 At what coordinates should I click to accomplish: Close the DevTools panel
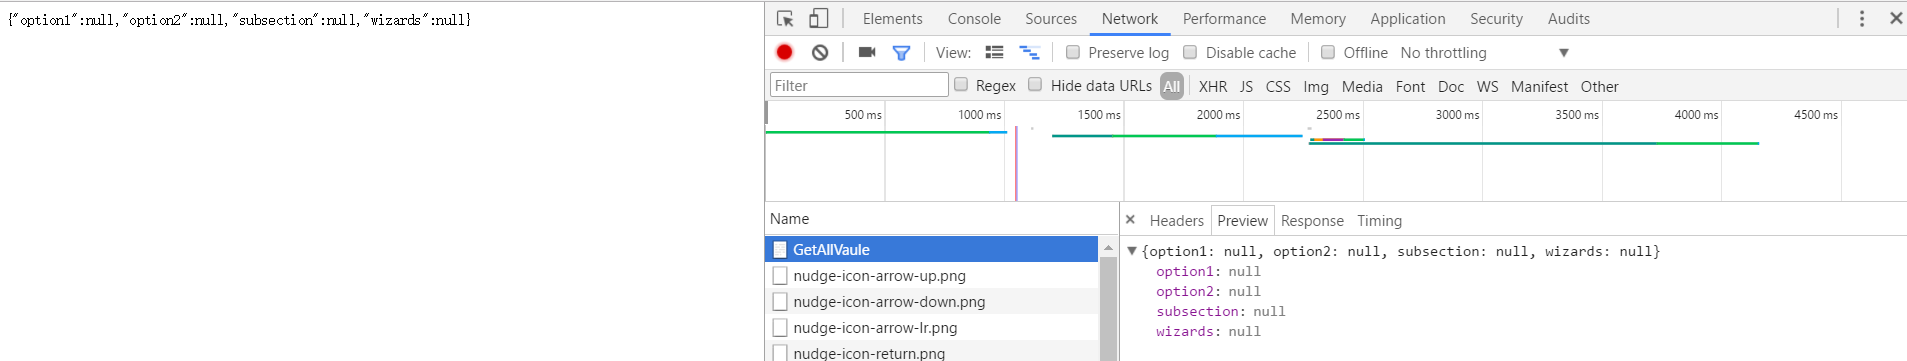pyautogui.click(x=1895, y=18)
